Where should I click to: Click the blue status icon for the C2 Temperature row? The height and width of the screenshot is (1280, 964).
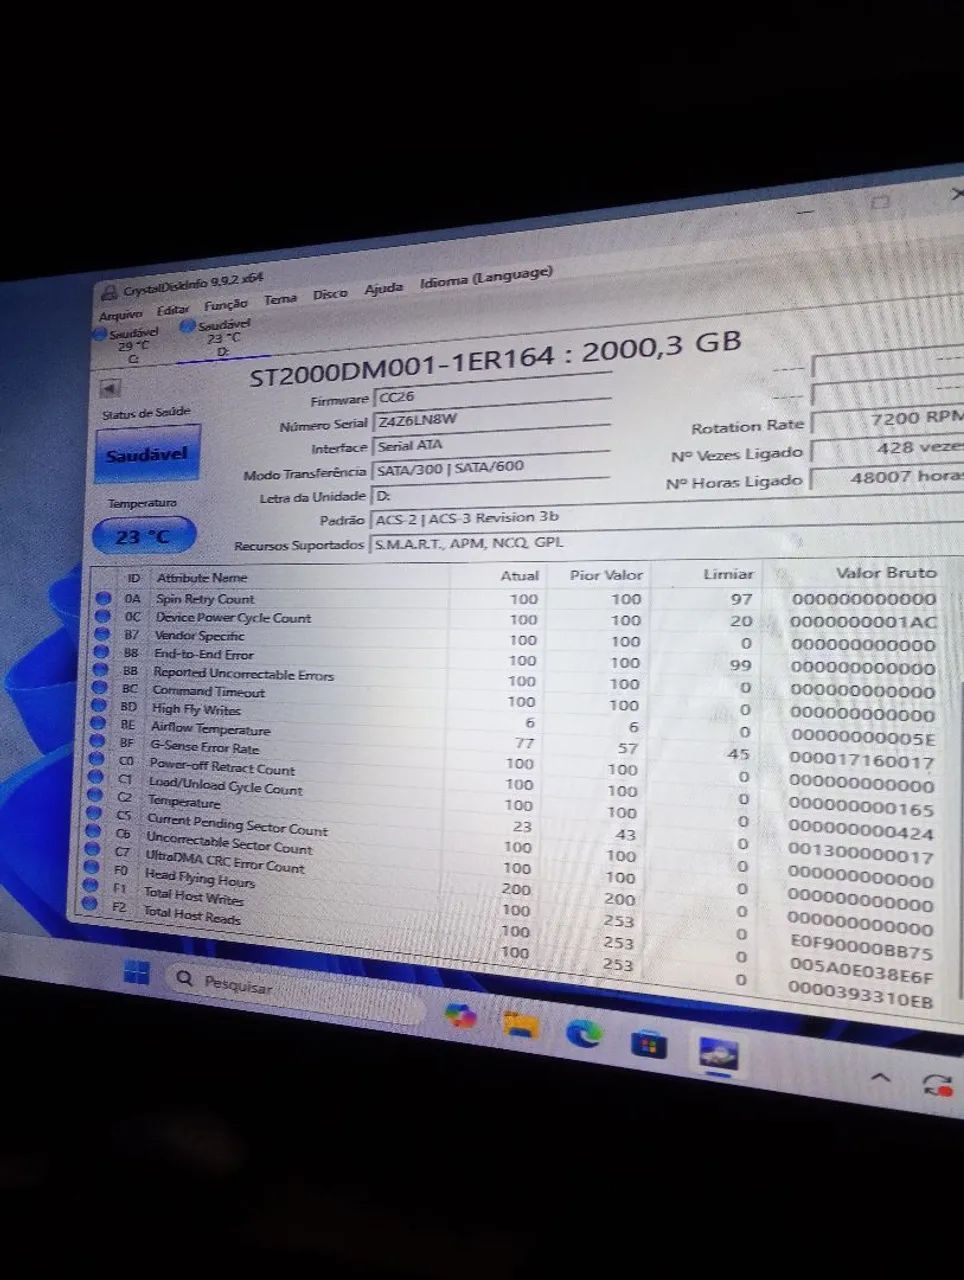coord(94,795)
